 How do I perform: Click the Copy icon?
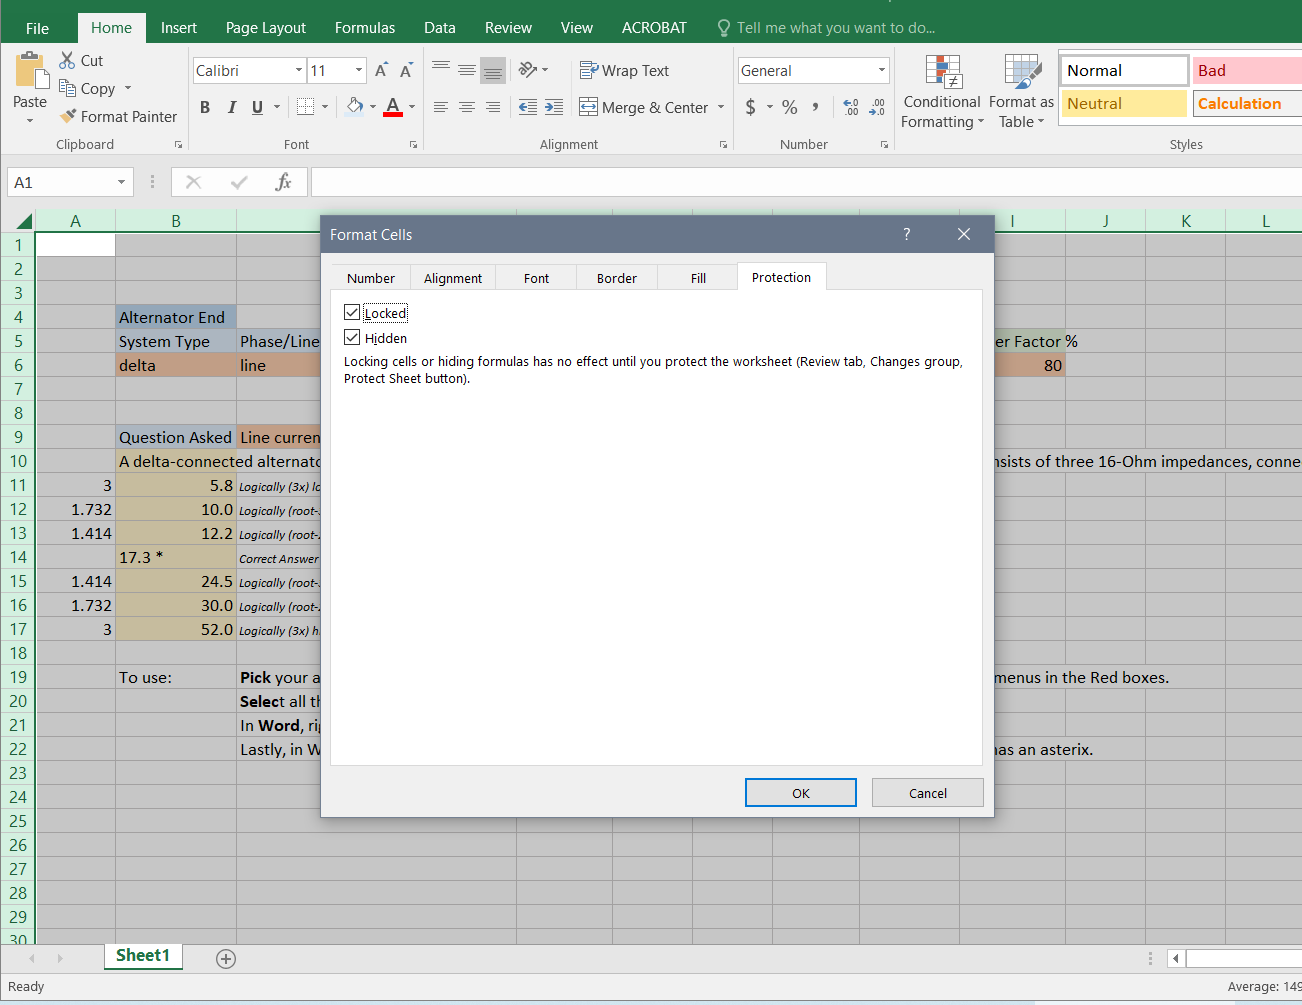[68, 88]
